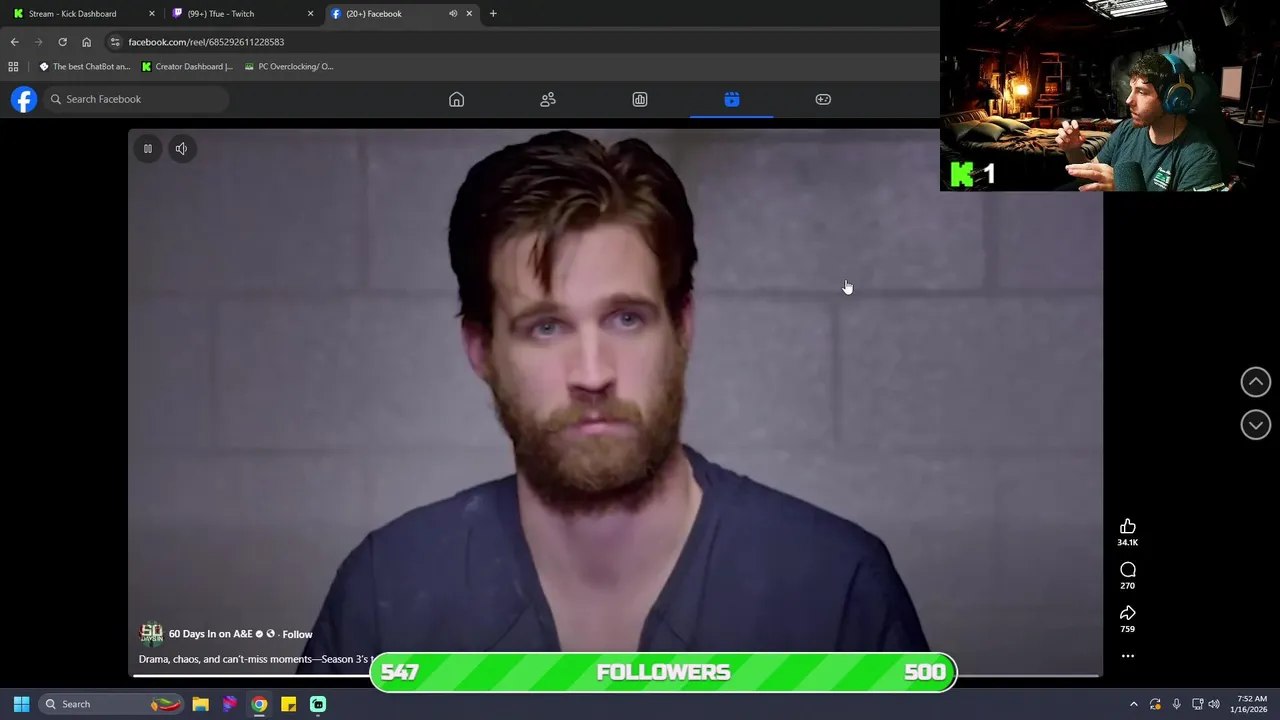This screenshot has height=720, width=1280.
Task: Open the teal robot taskbar app
Action: click(x=318, y=704)
